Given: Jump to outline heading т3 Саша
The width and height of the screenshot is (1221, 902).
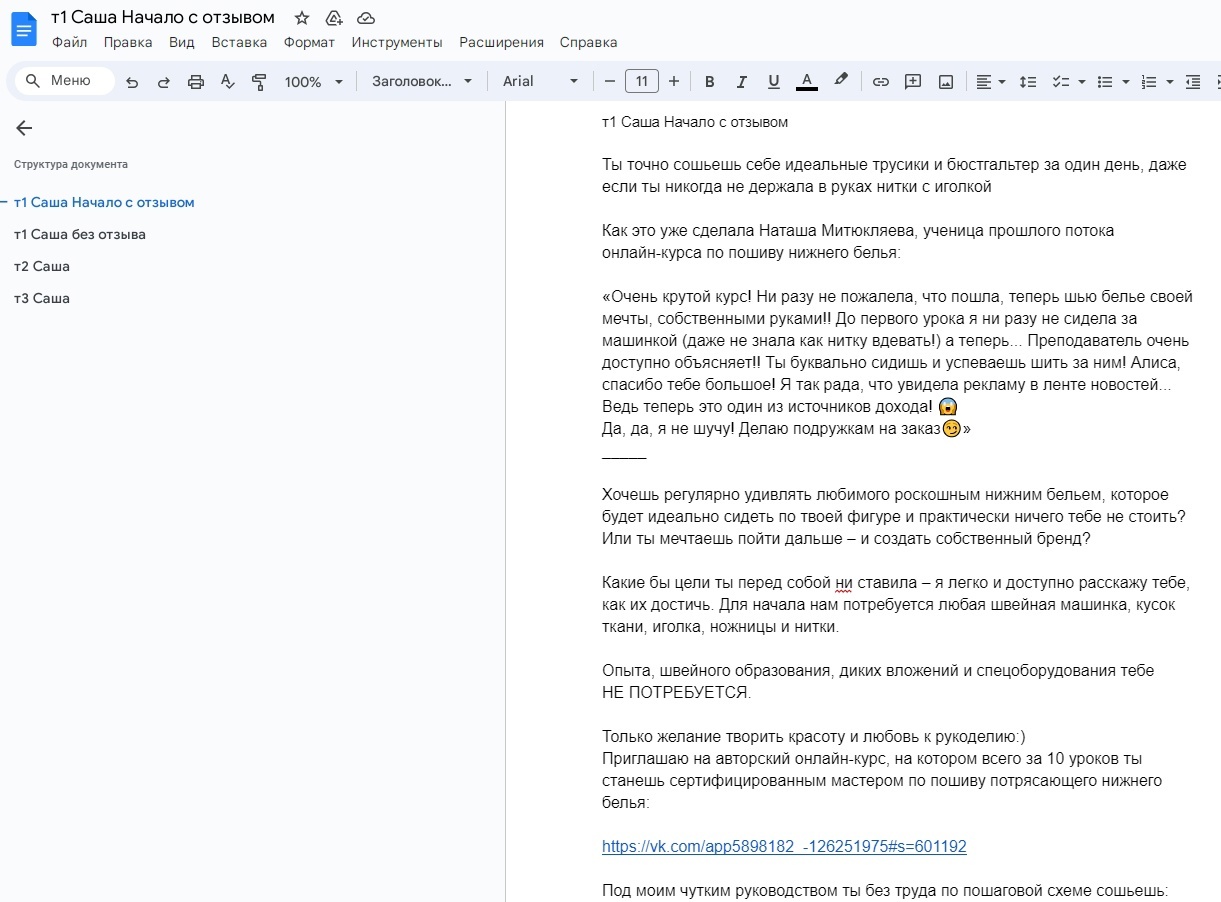Looking at the screenshot, I should [42, 298].
